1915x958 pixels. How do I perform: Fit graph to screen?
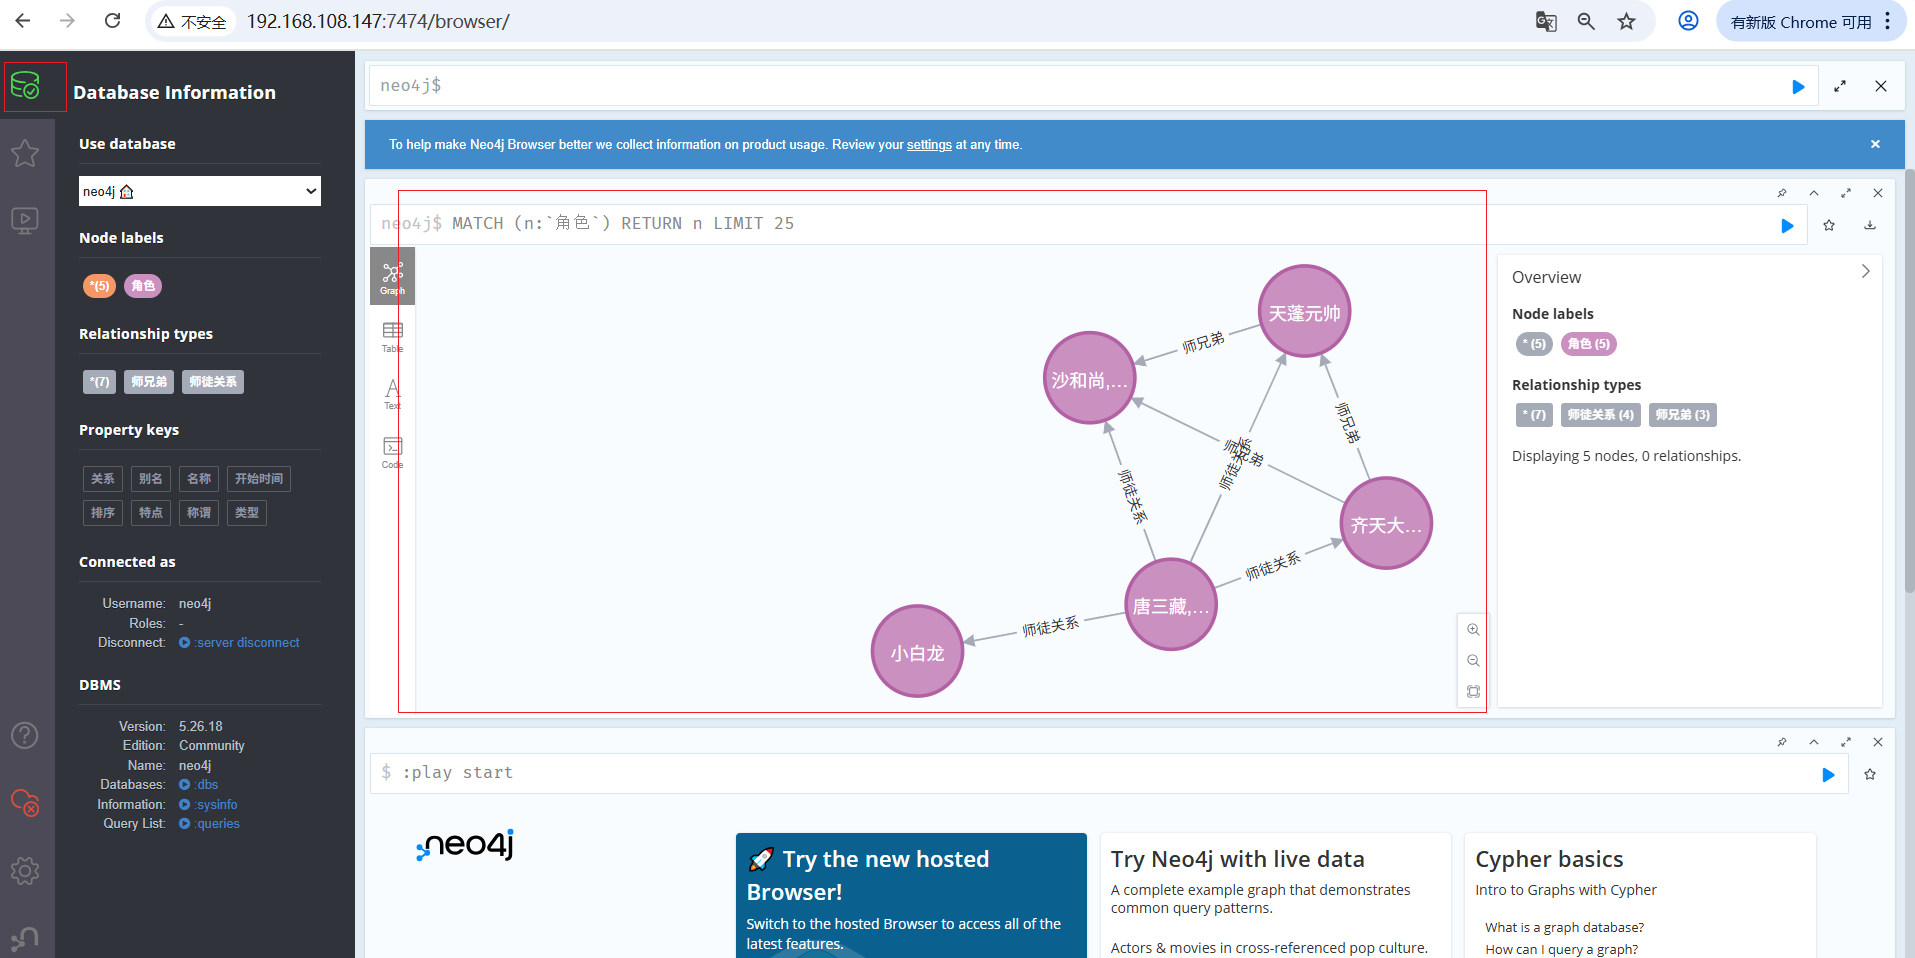[1473, 692]
